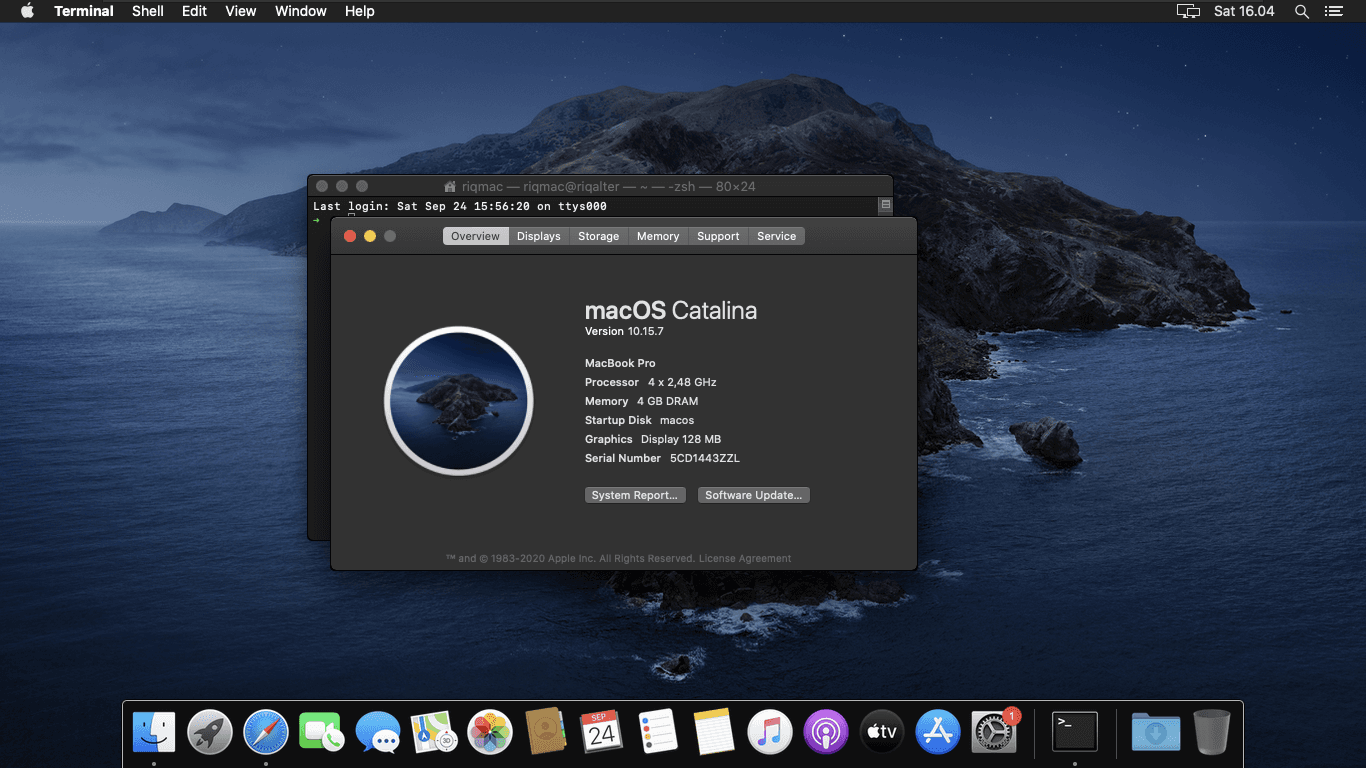Click the Last login line in Terminal

(x=460, y=206)
